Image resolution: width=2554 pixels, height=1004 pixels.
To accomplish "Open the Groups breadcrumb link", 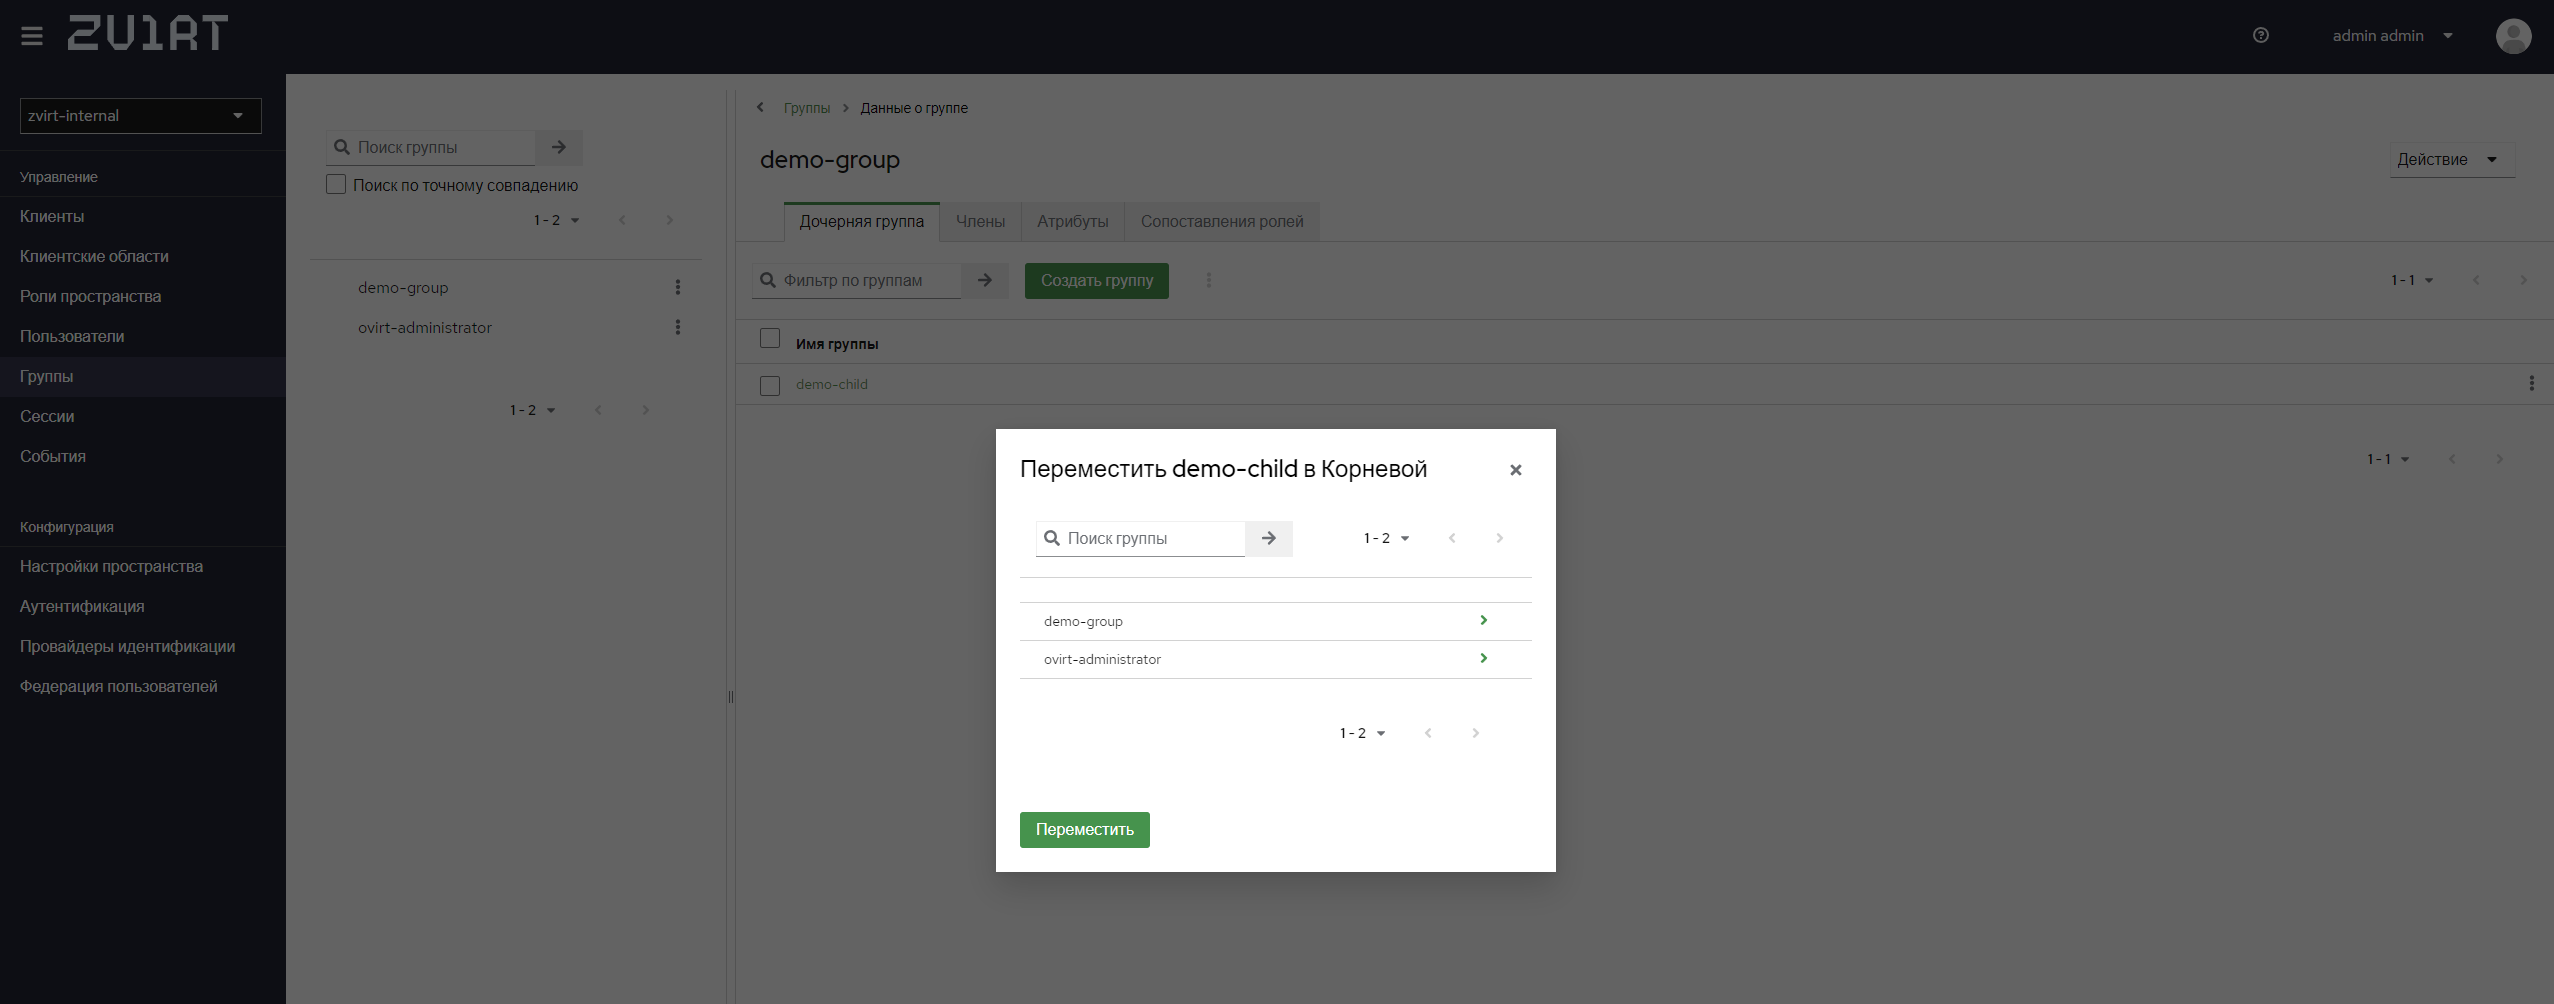I will 806,108.
